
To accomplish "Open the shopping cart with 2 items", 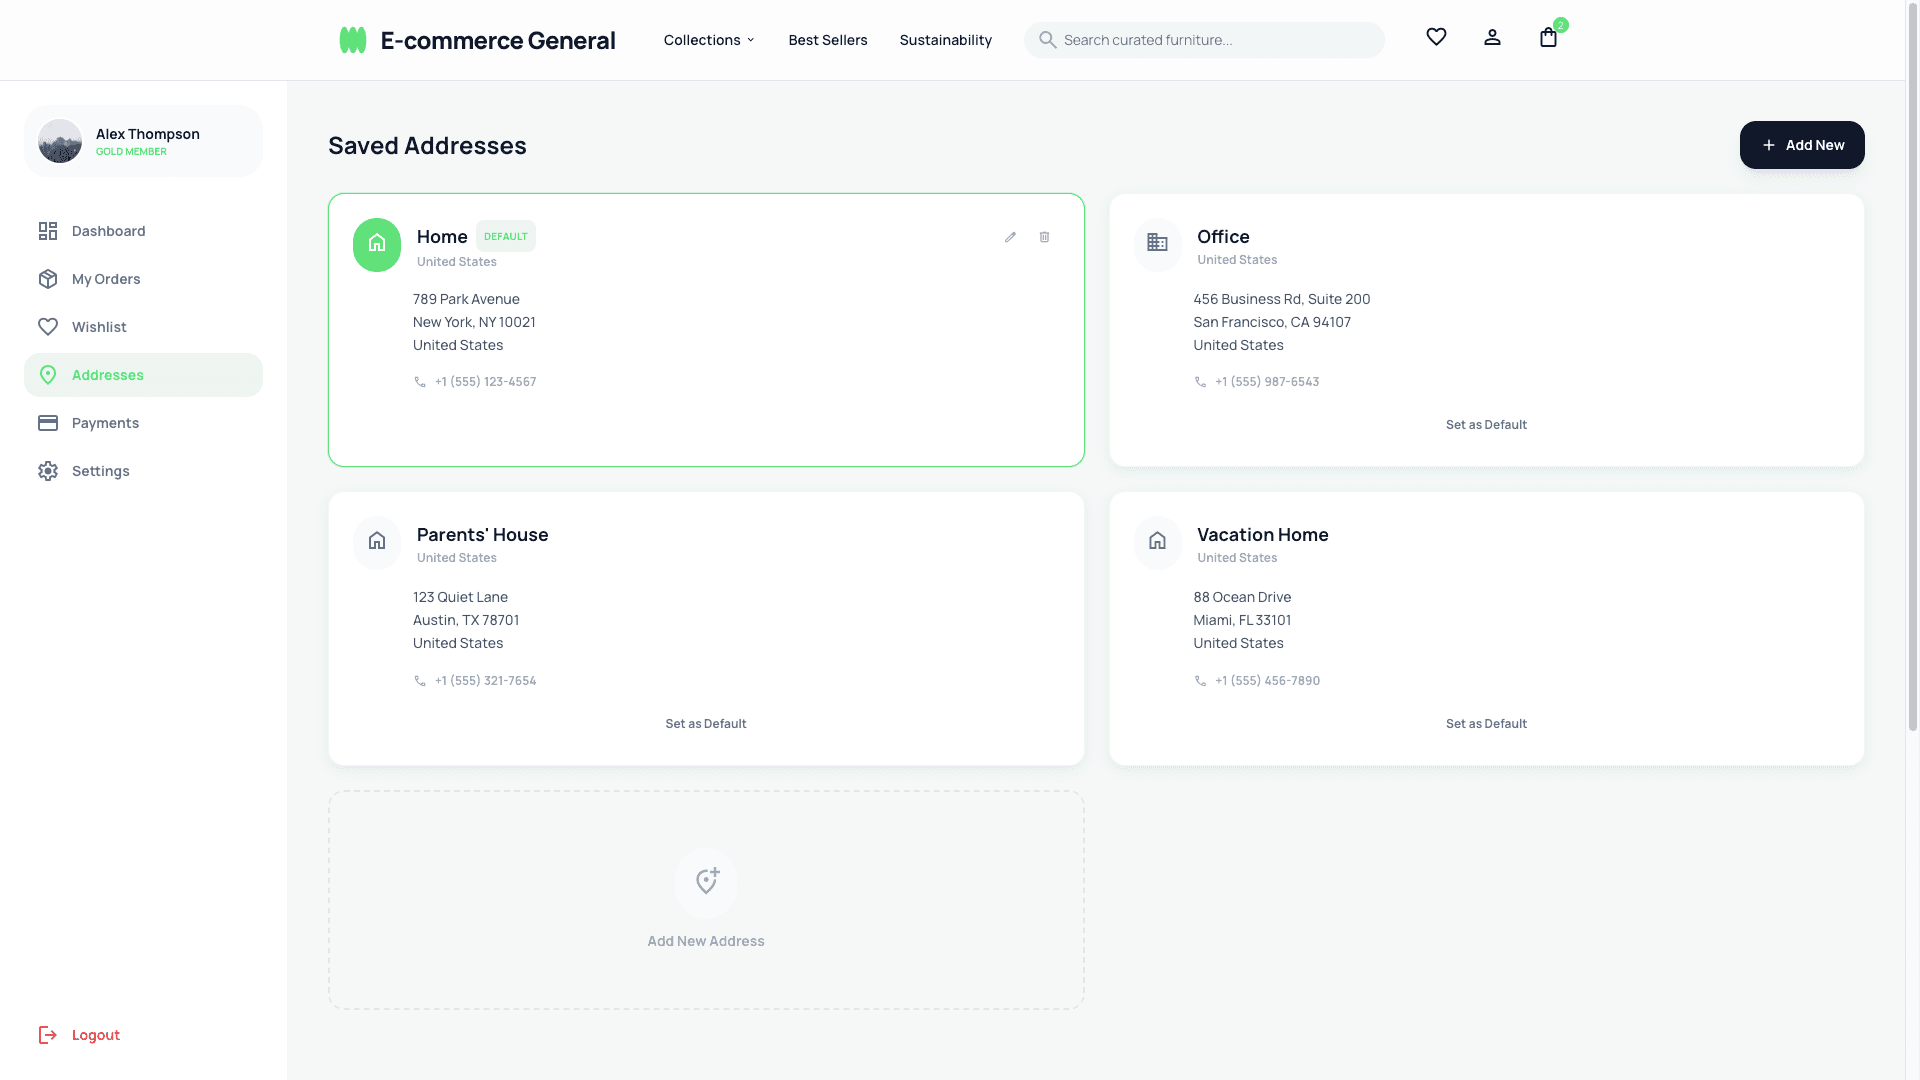I will pyautogui.click(x=1548, y=38).
